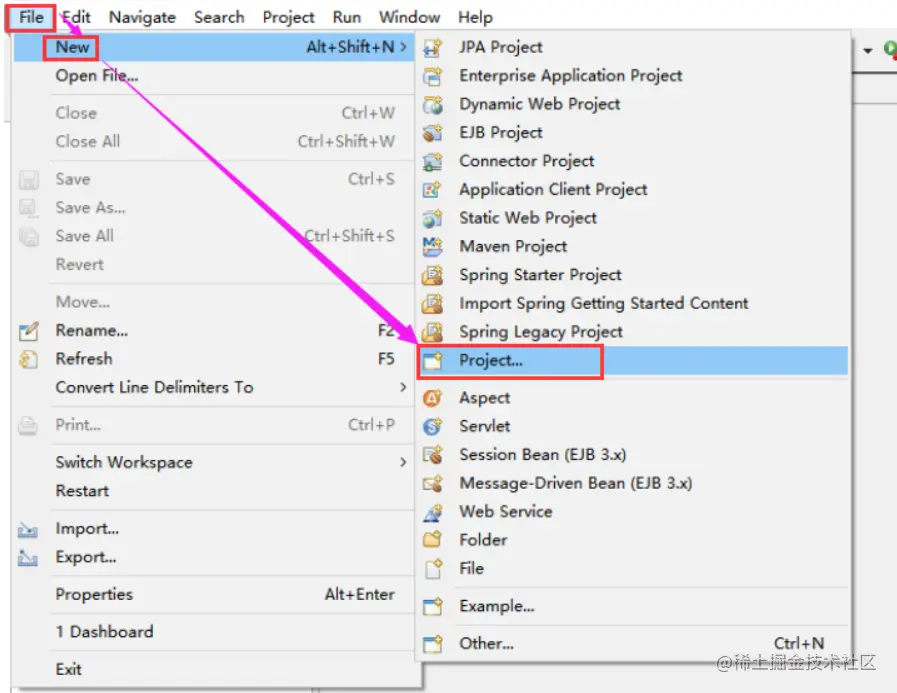Click the Example... wizard icon
Viewport: 897px width, 693px height.
(x=432, y=606)
